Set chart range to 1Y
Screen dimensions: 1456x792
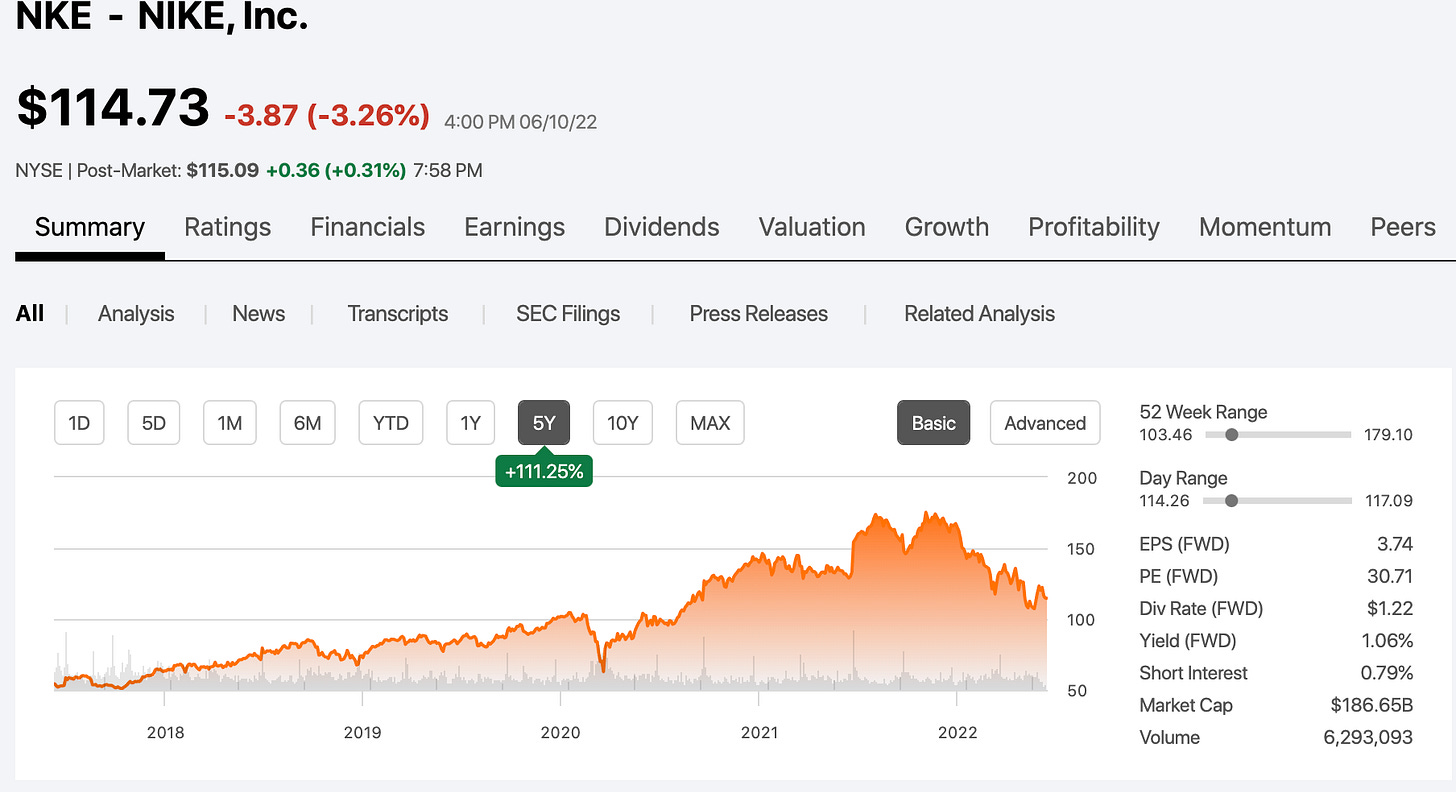click(470, 423)
